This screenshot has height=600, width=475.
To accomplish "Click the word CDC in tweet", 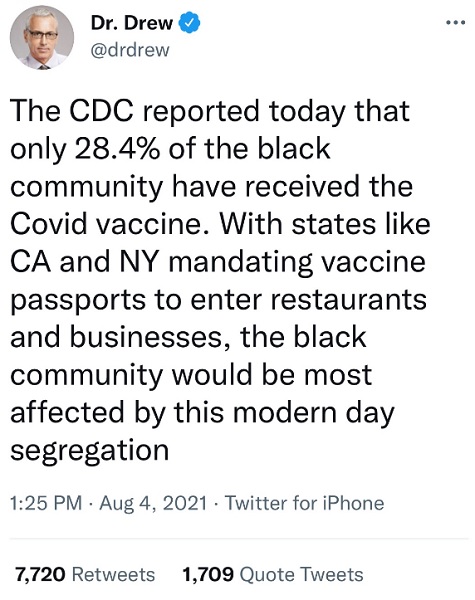I will pyautogui.click(x=102, y=111).
